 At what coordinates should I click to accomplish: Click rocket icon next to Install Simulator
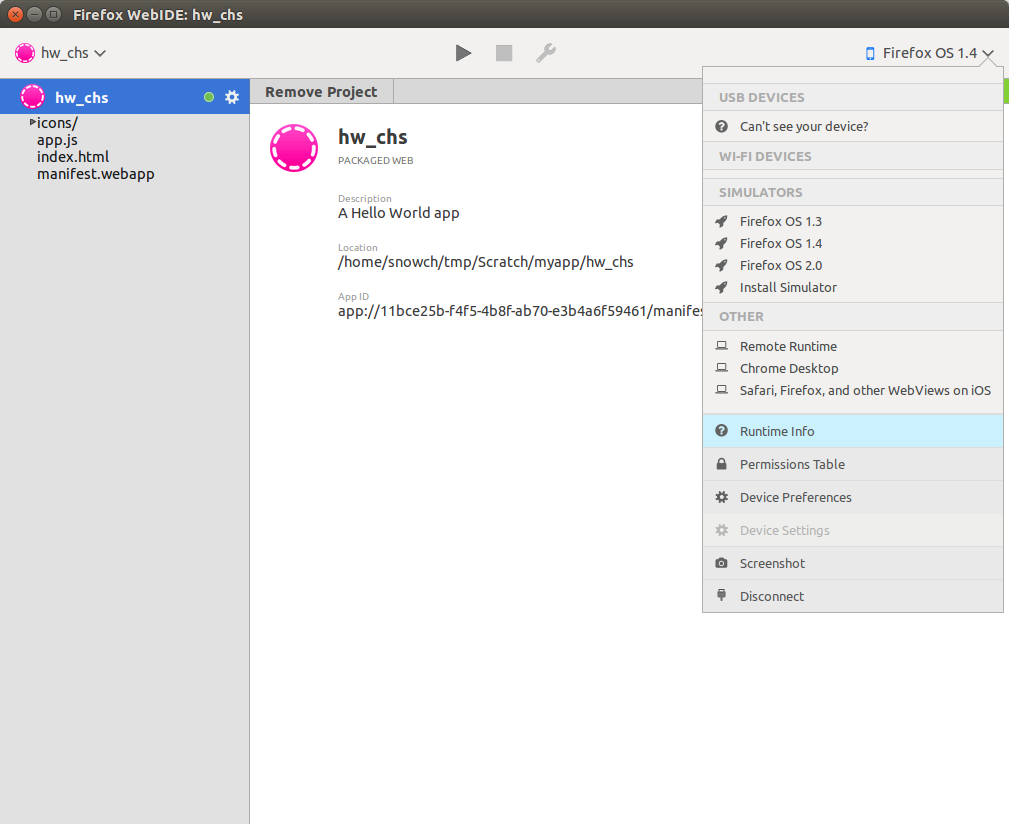click(x=721, y=288)
